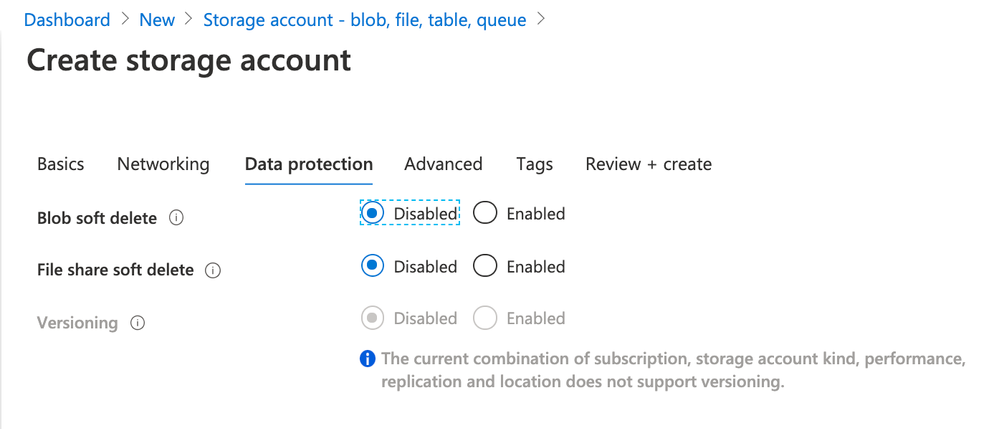Go to the Advanced tab
This screenshot has height=429, width=999.
pyautogui.click(x=443, y=164)
